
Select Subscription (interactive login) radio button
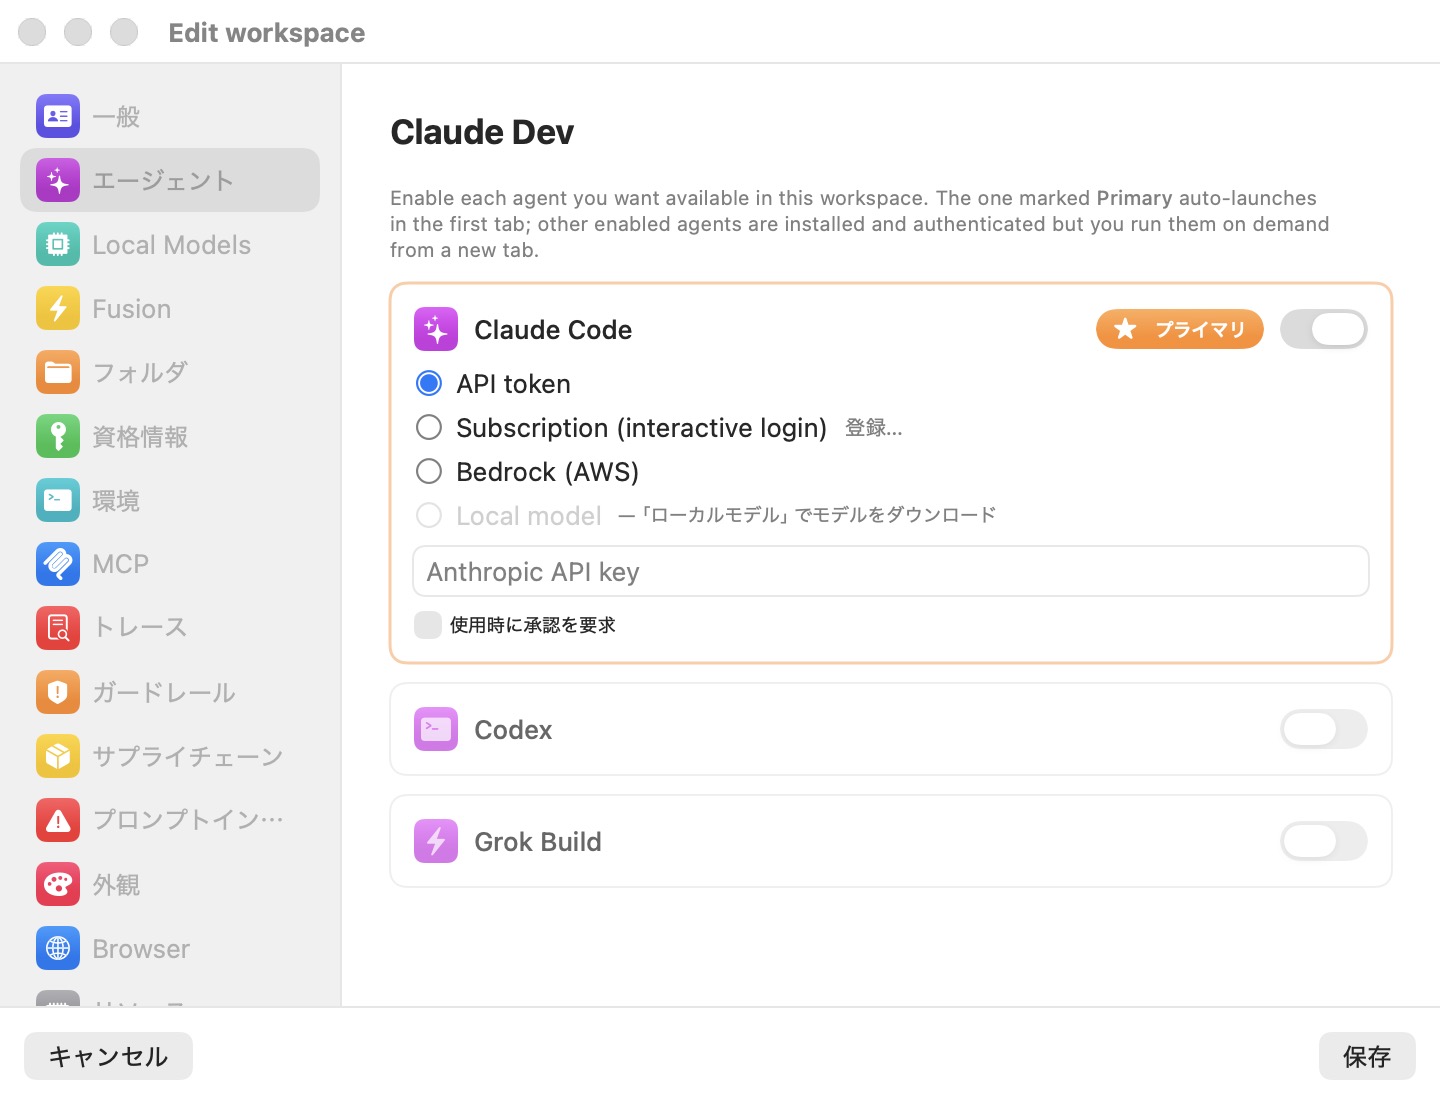click(429, 427)
